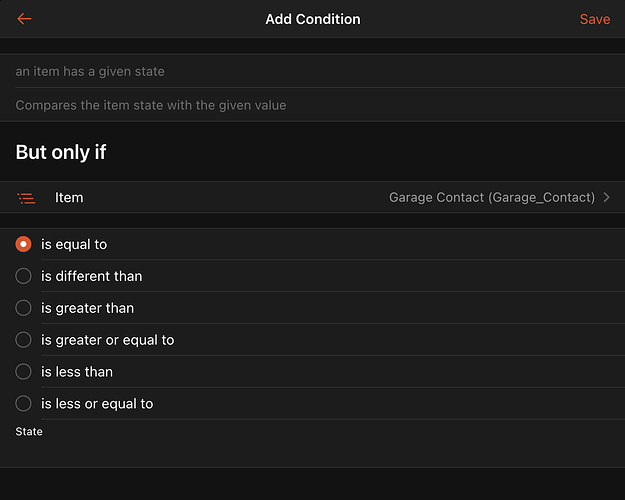Click the 'Add Condition' page title
625x500 pixels.
312,19
